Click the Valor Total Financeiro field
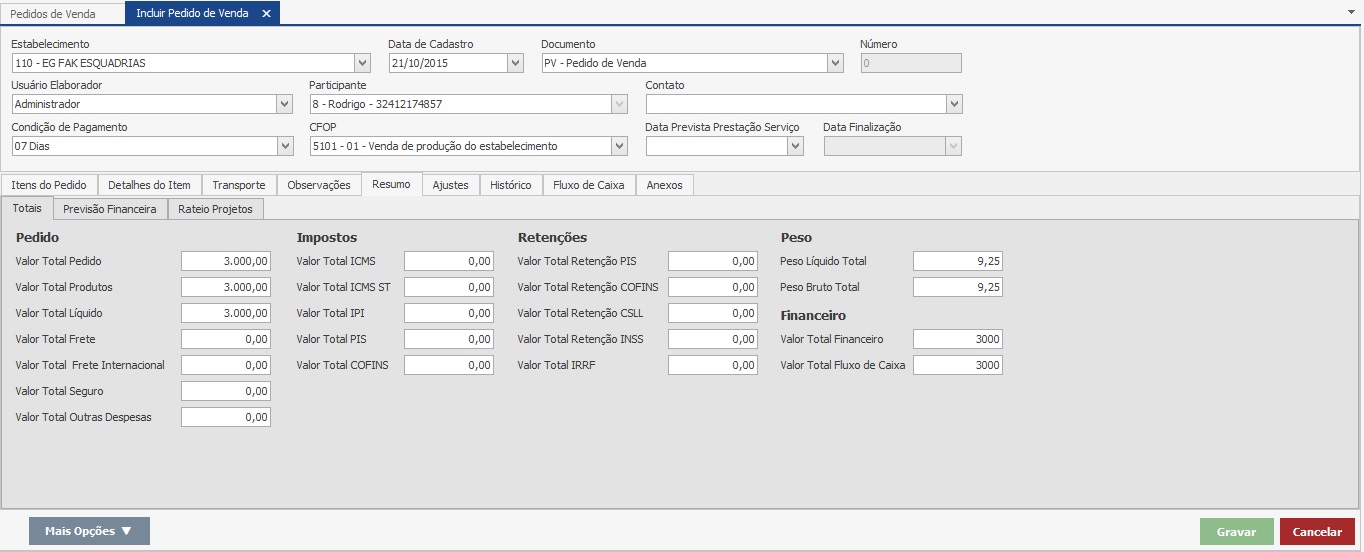 958,339
